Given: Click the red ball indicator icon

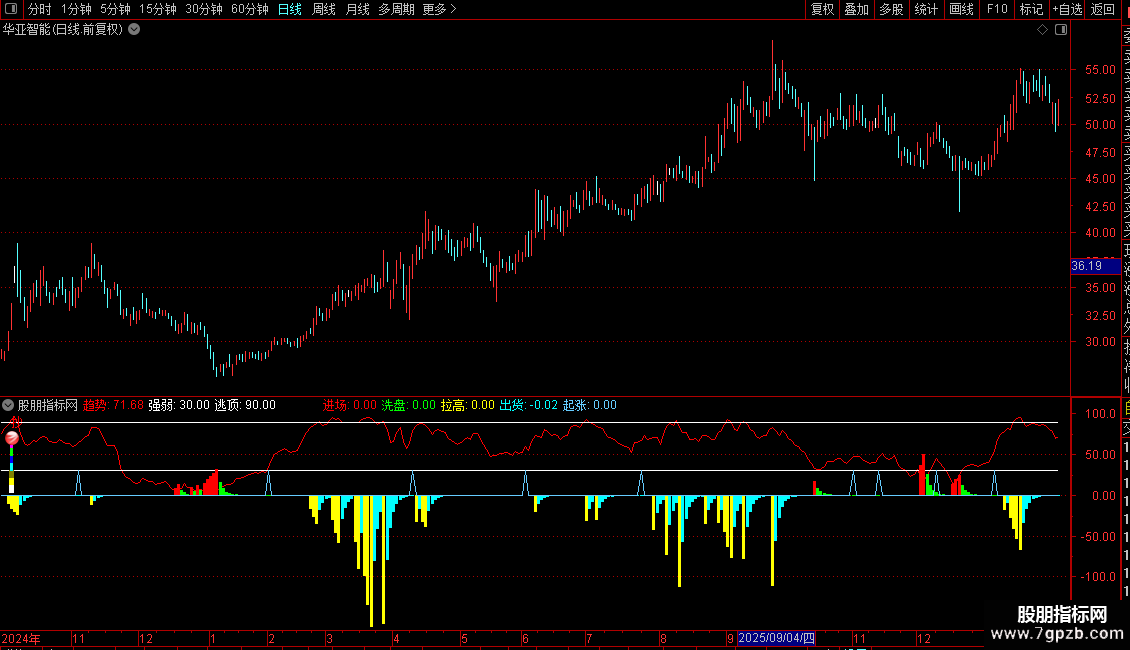Looking at the screenshot, I should (x=12, y=437).
